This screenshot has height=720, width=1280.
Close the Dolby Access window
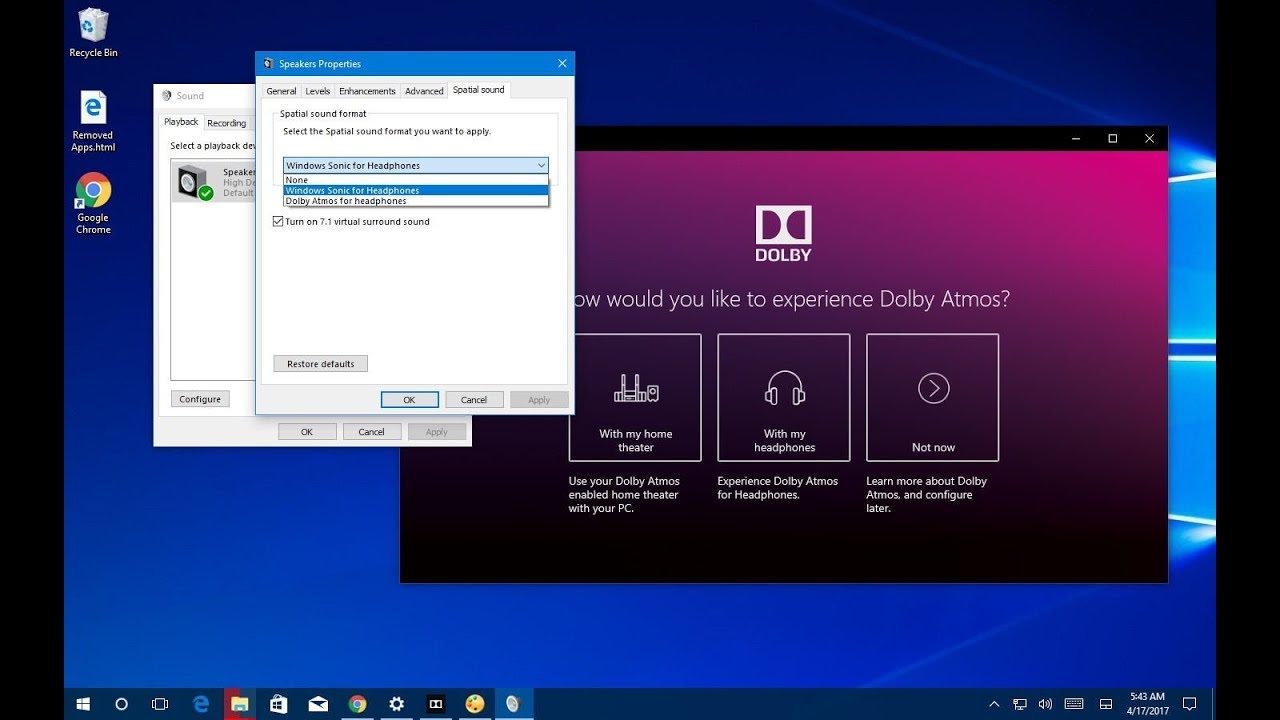tap(1149, 139)
